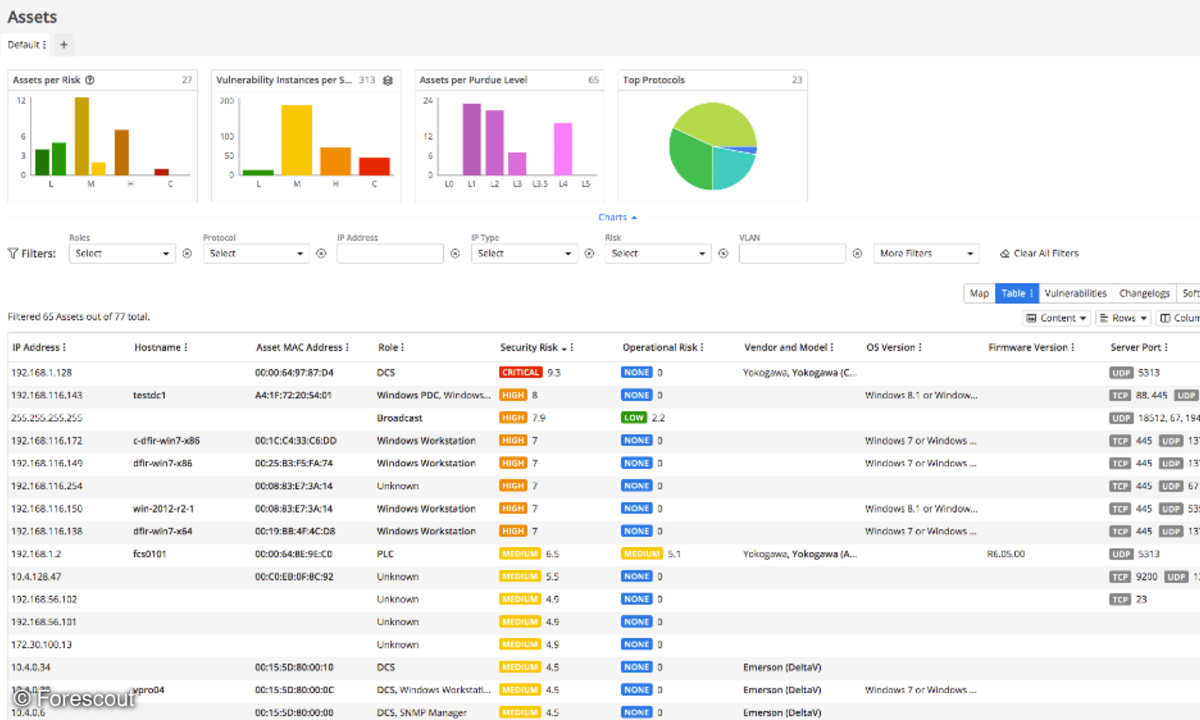Image resolution: width=1200 pixels, height=720 pixels.
Task: Collapse the Charts section
Action: (x=617, y=217)
